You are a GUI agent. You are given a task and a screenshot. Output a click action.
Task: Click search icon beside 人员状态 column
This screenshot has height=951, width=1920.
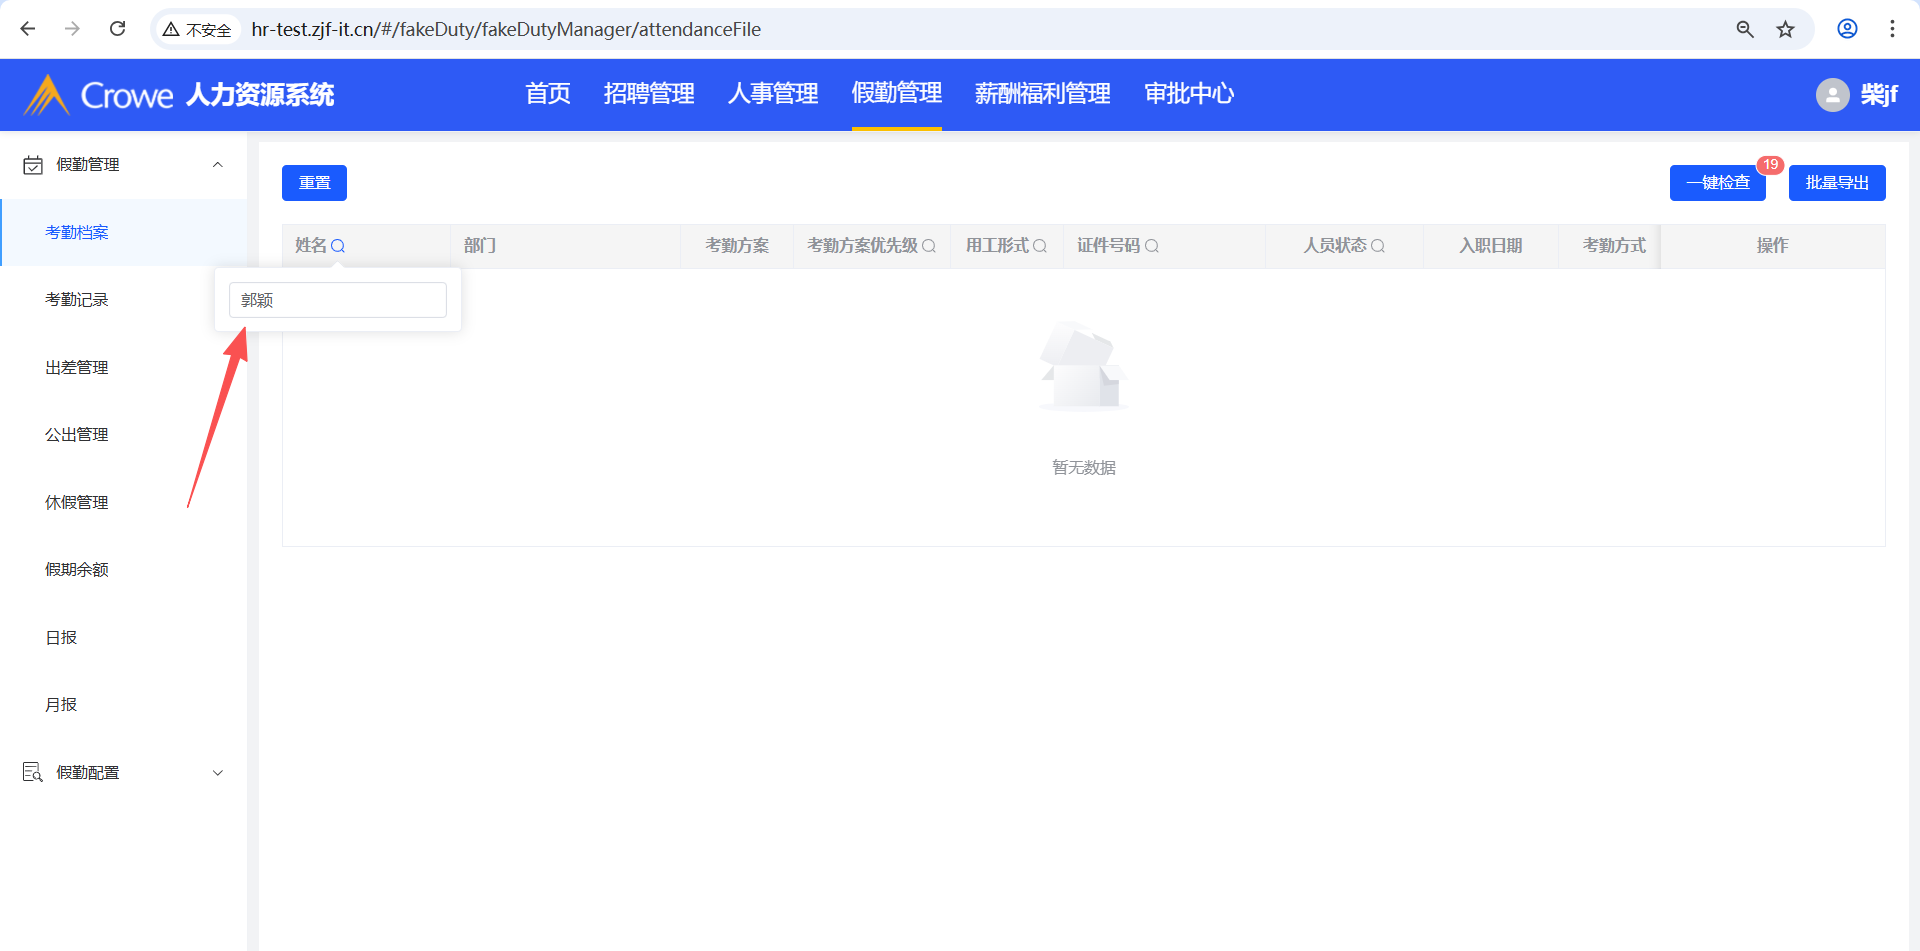(x=1378, y=246)
